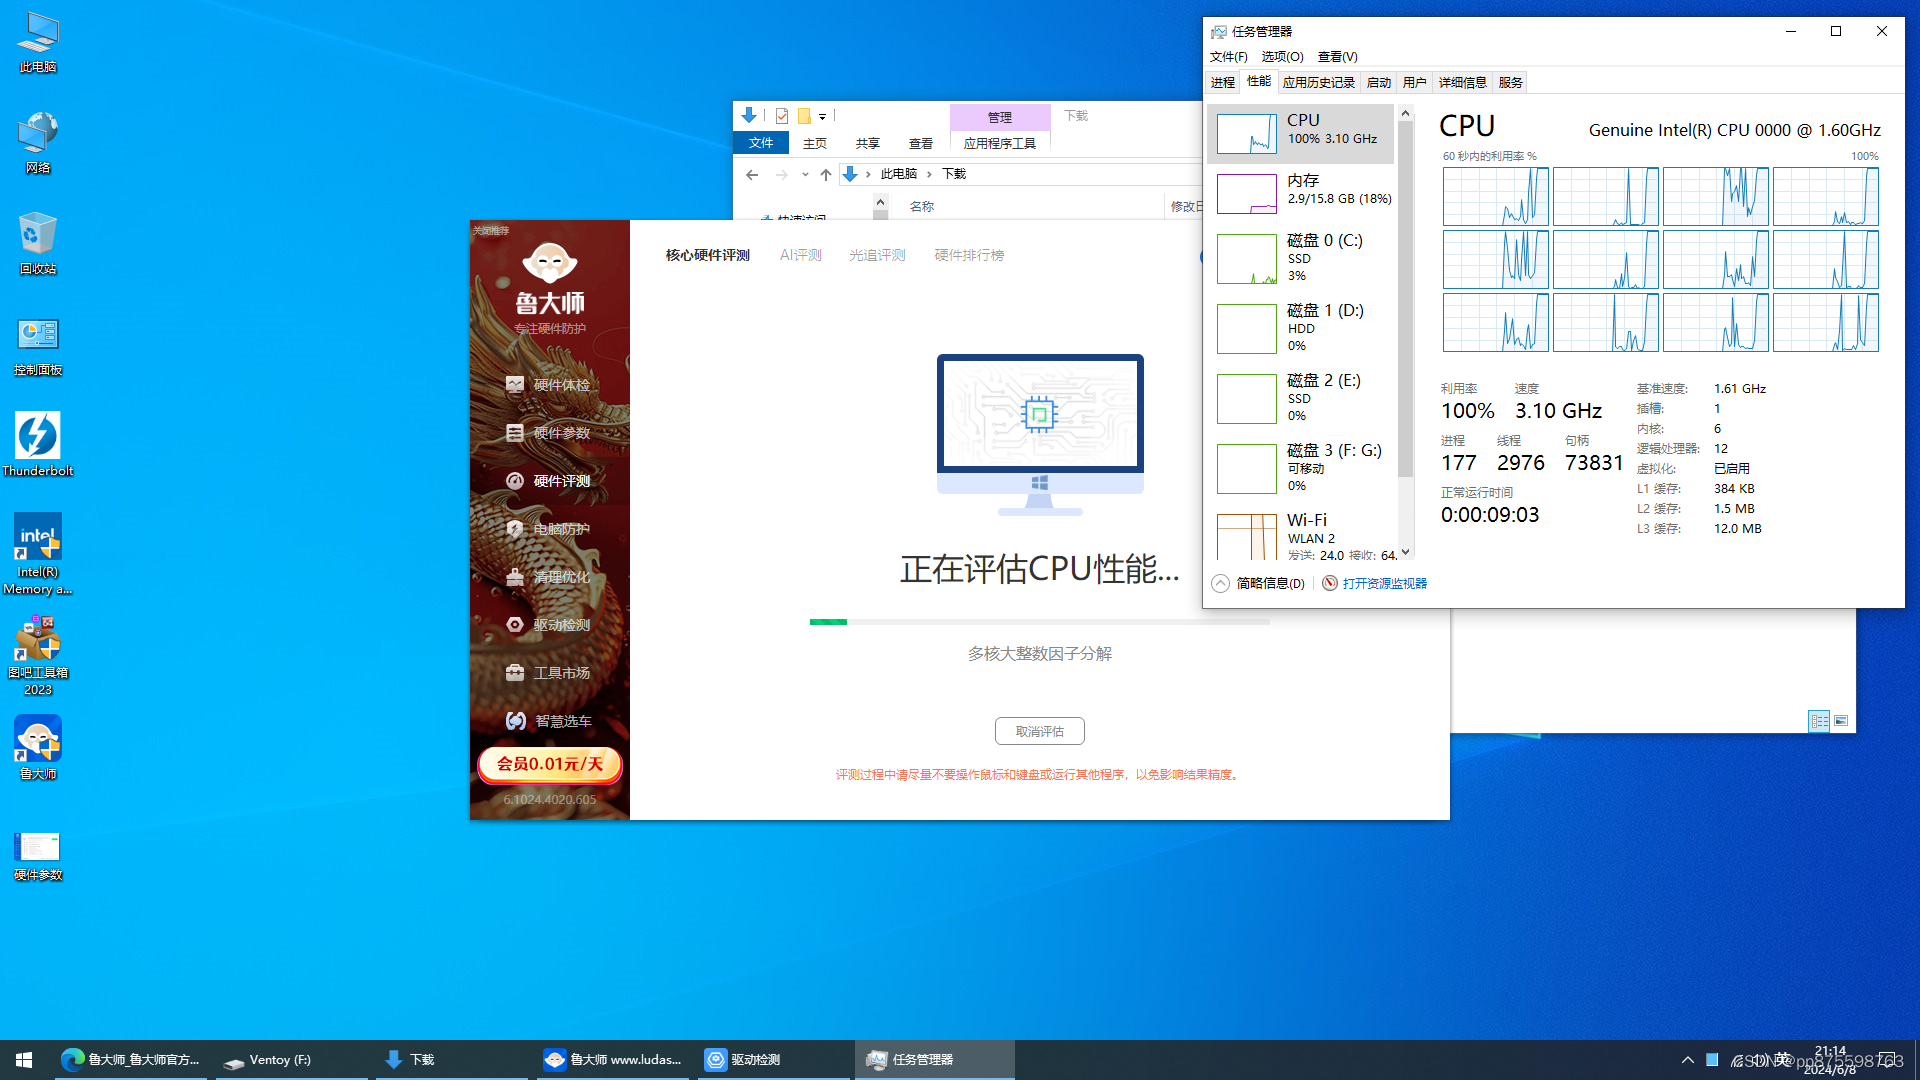Open 主页 tab in Explorer ribbon

pyautogui.click(x=815, y=143)
